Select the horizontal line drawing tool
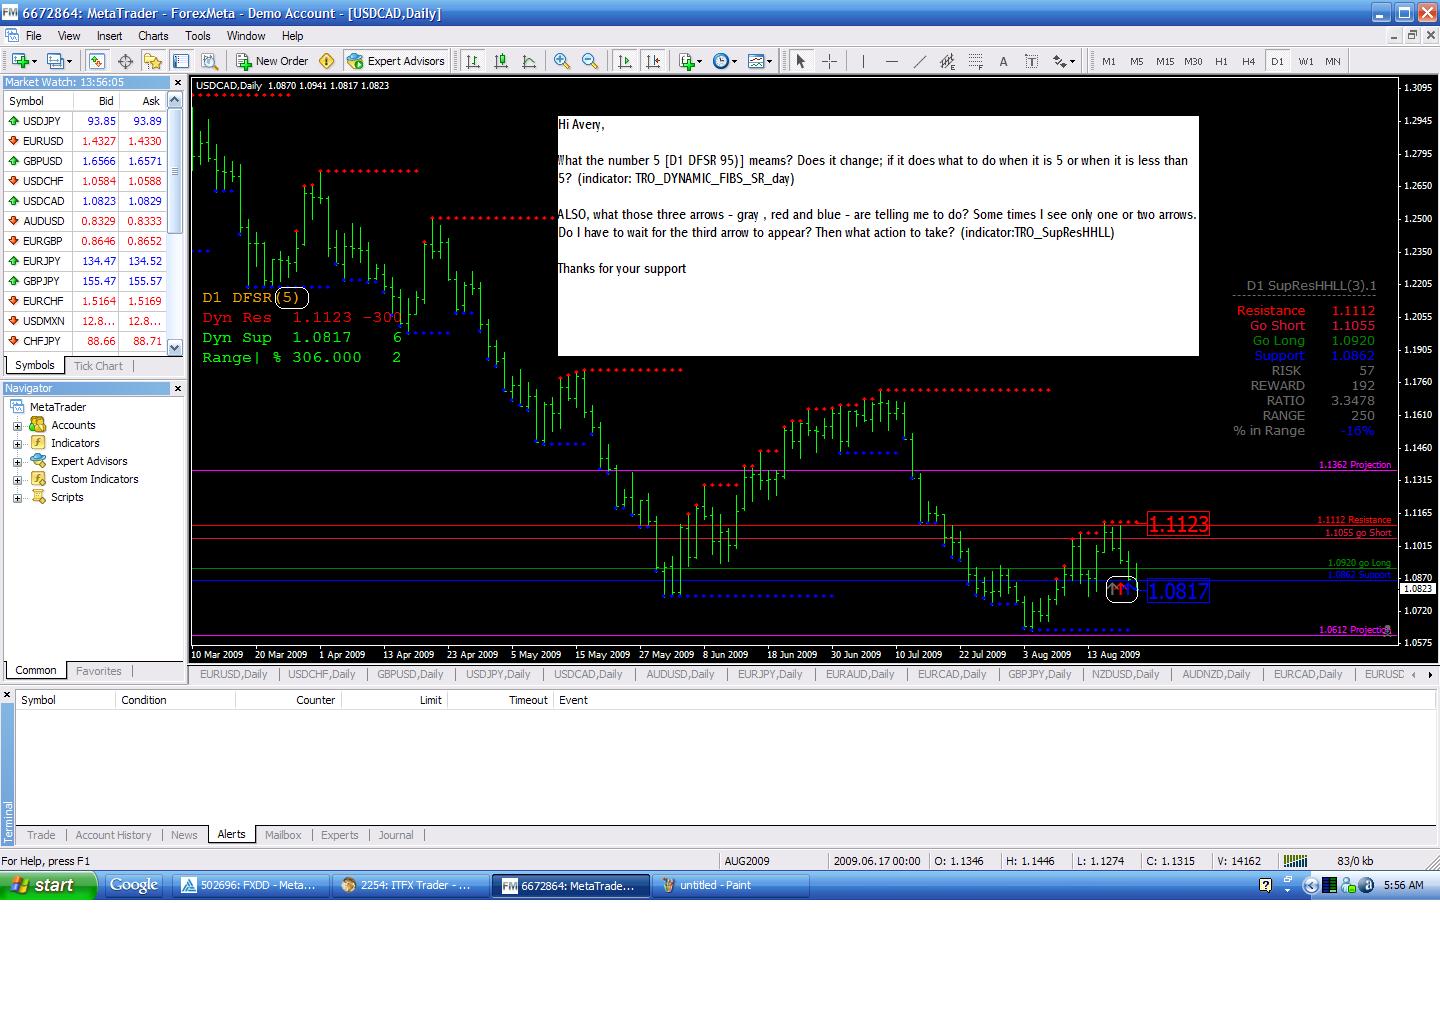This screenshot has height=1024, width=1440. [x=891, y=61]
